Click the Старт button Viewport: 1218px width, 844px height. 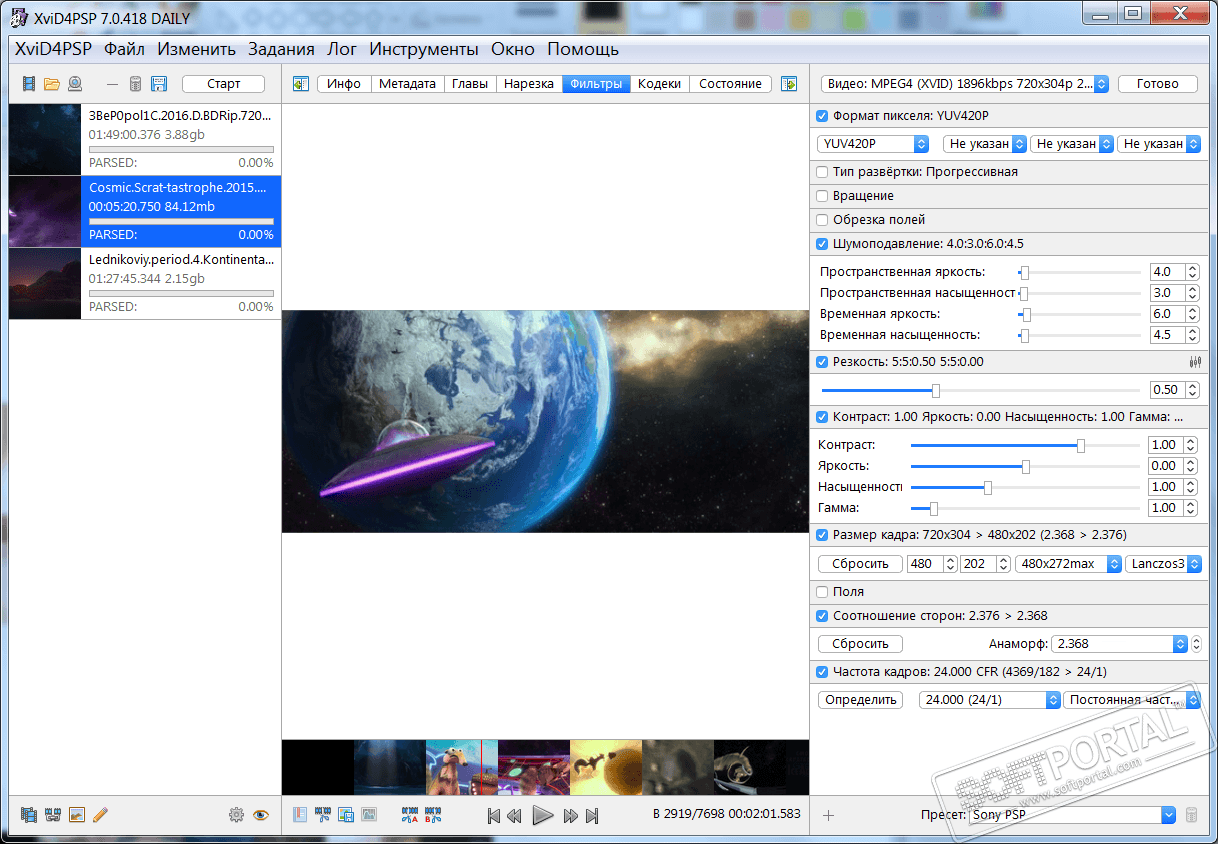223,84
